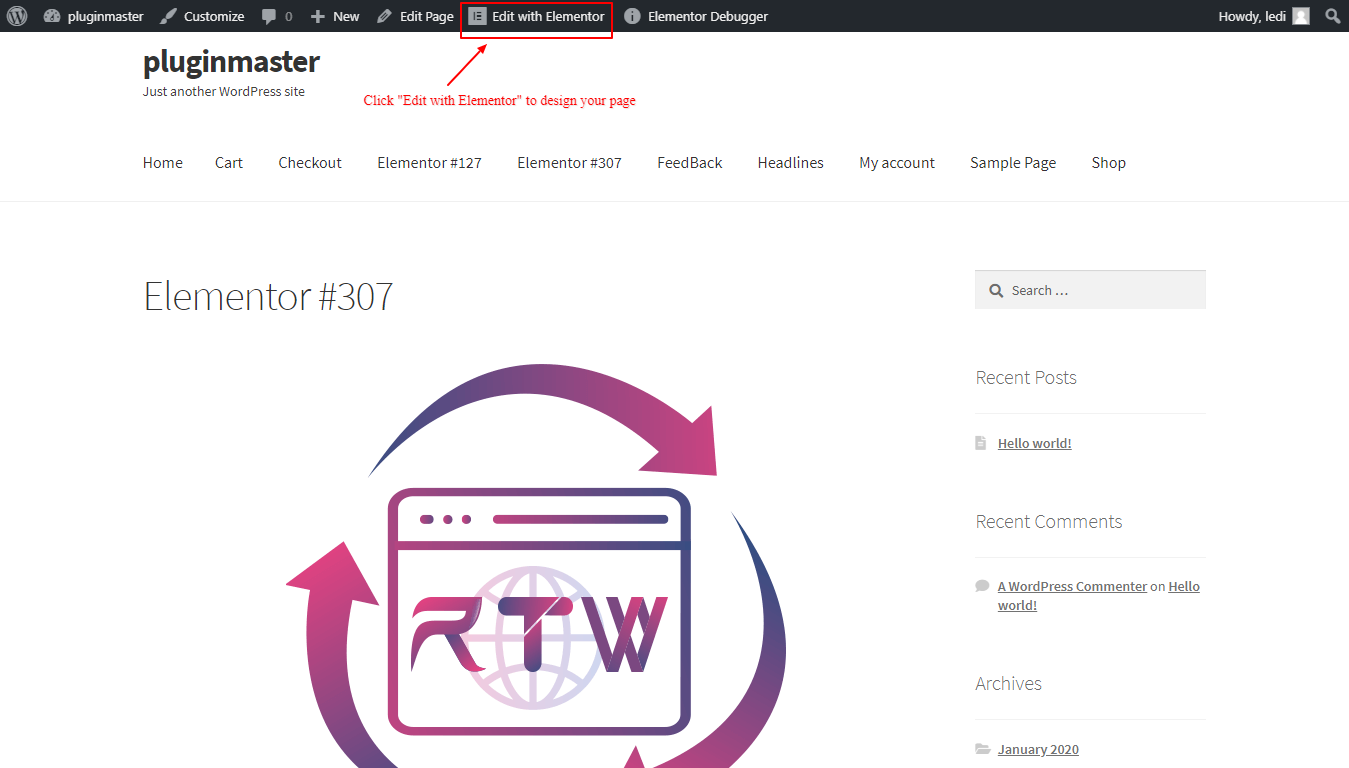
Task: Open comments via speech bubble icon
Action: tap(269, 17)
